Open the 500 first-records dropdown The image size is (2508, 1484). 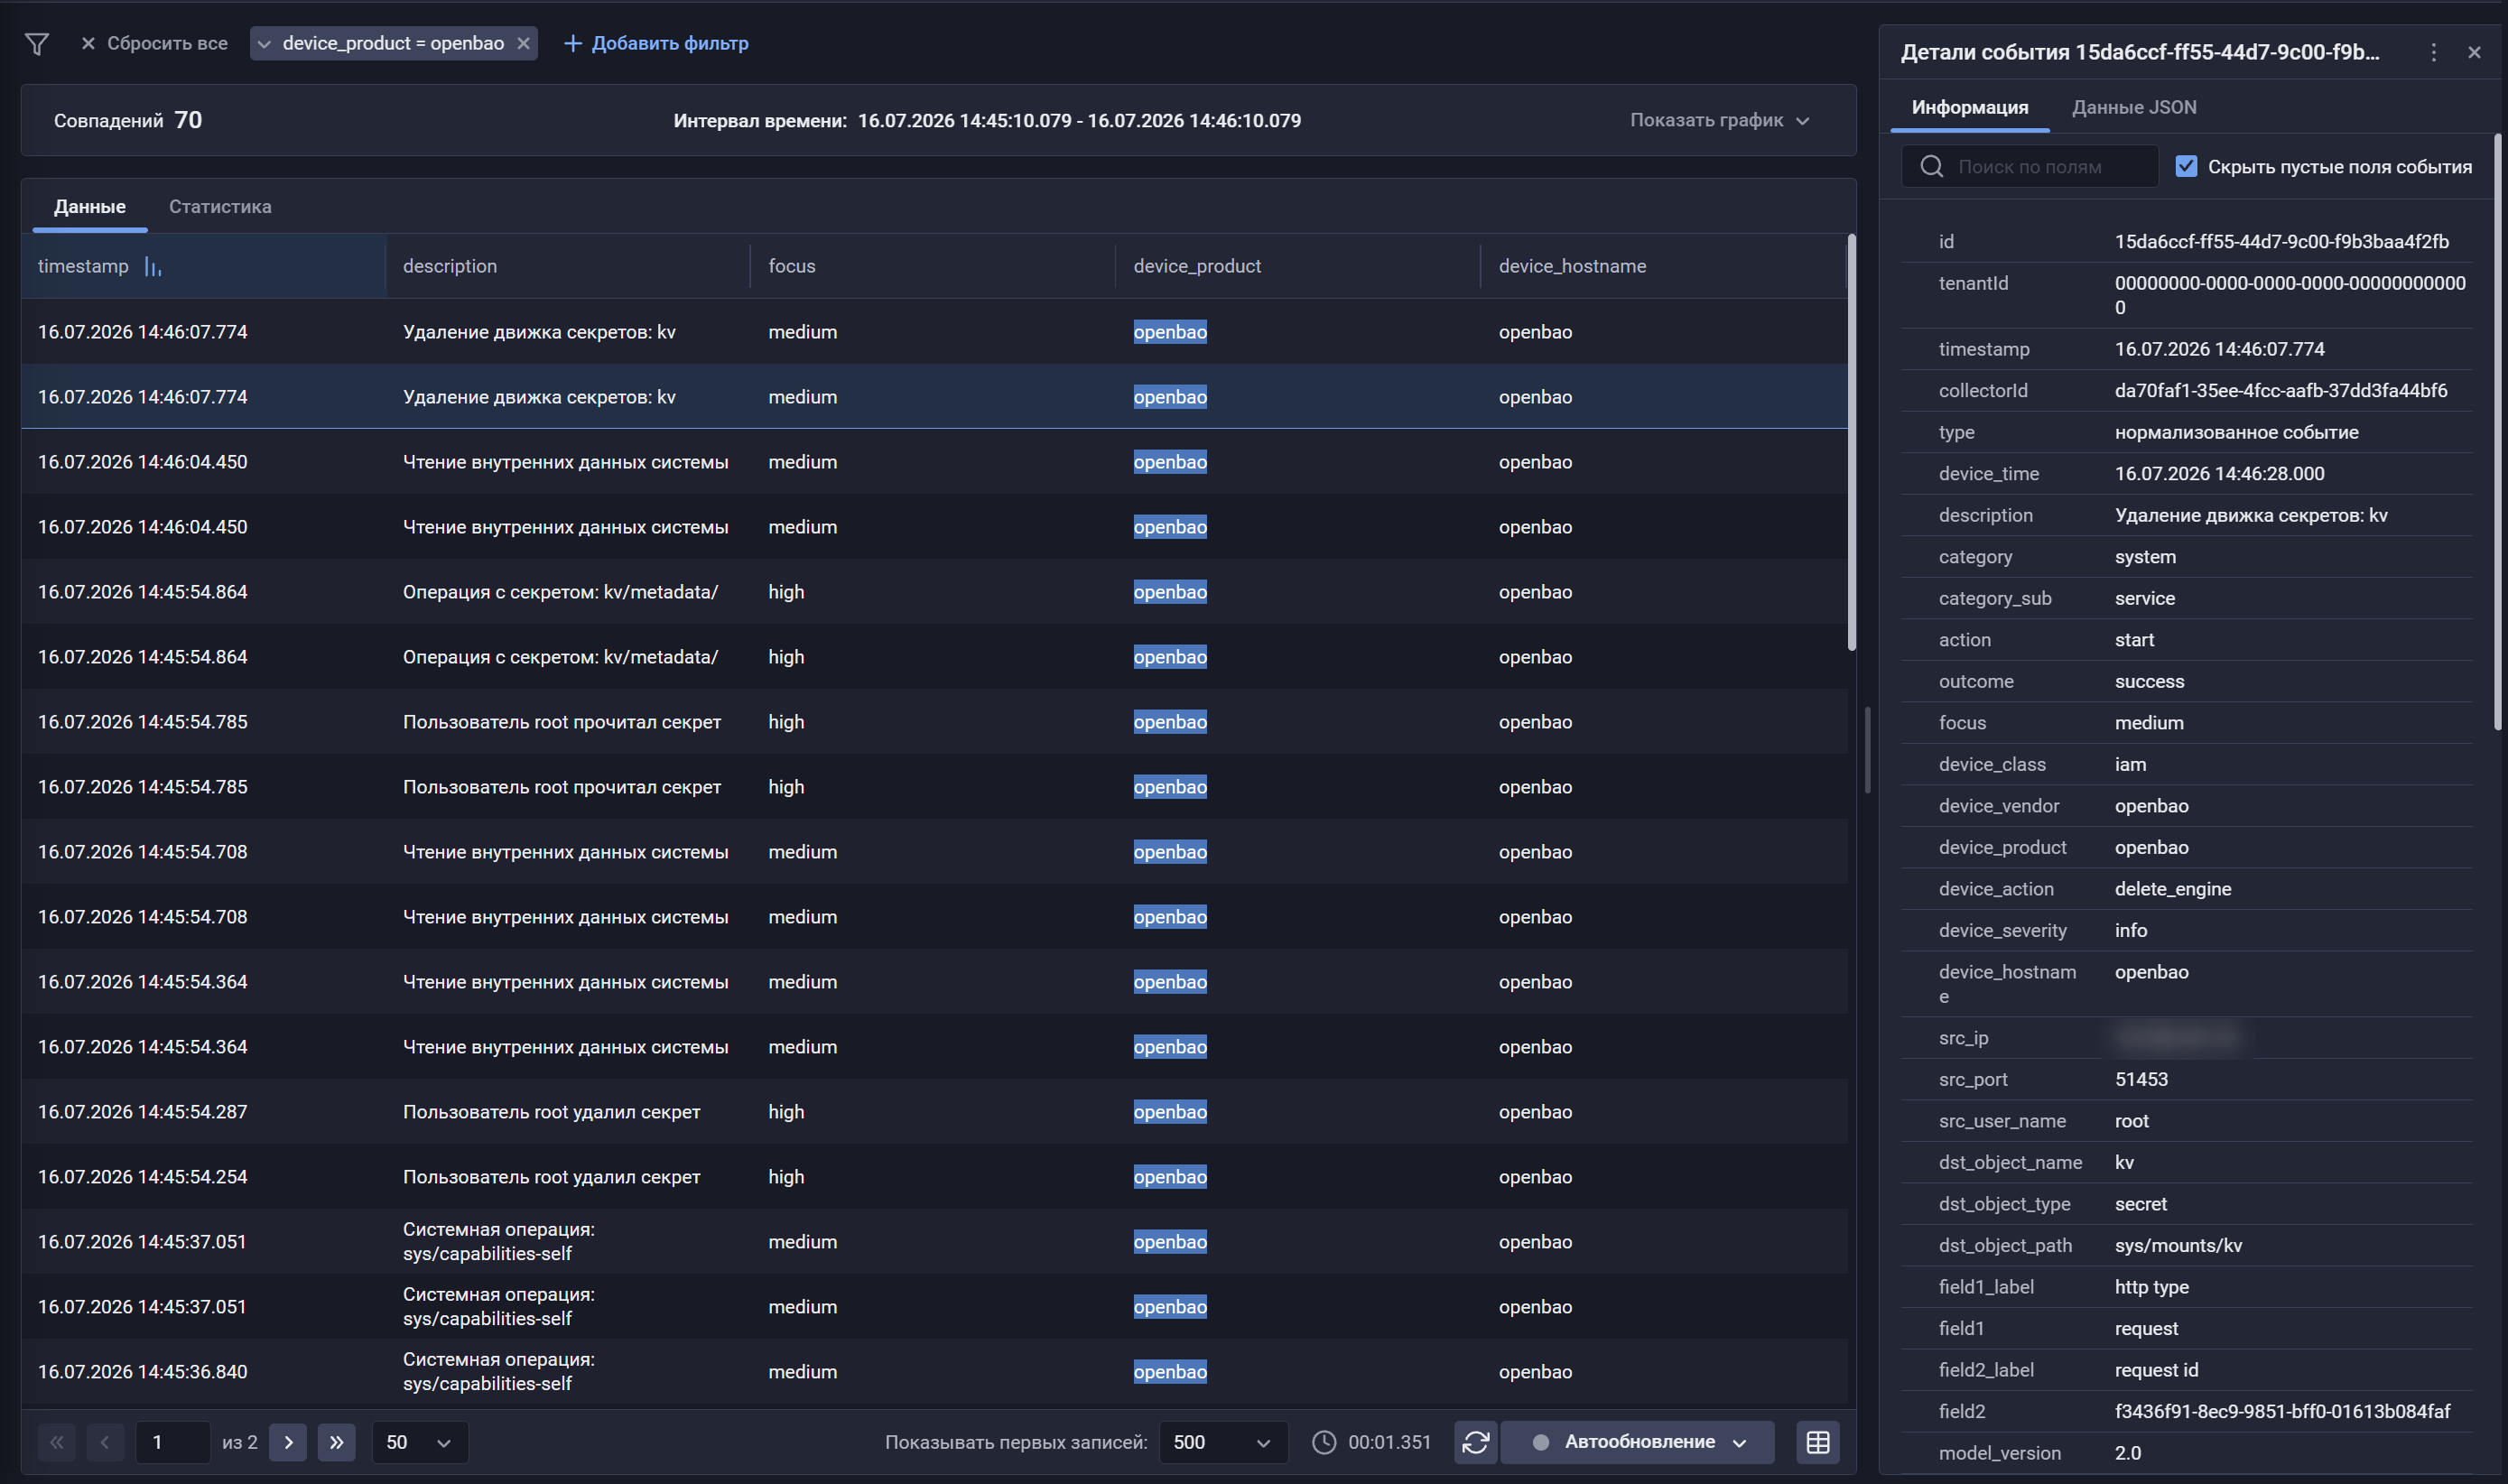click(1223, 1442)
